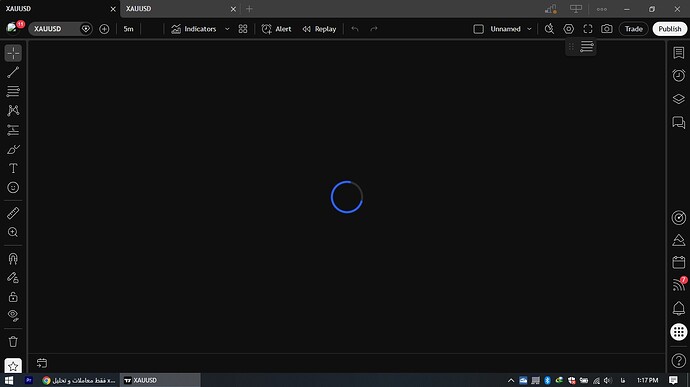
Task: Toggle lock all drawings
Action: click(x=13, y=297)
